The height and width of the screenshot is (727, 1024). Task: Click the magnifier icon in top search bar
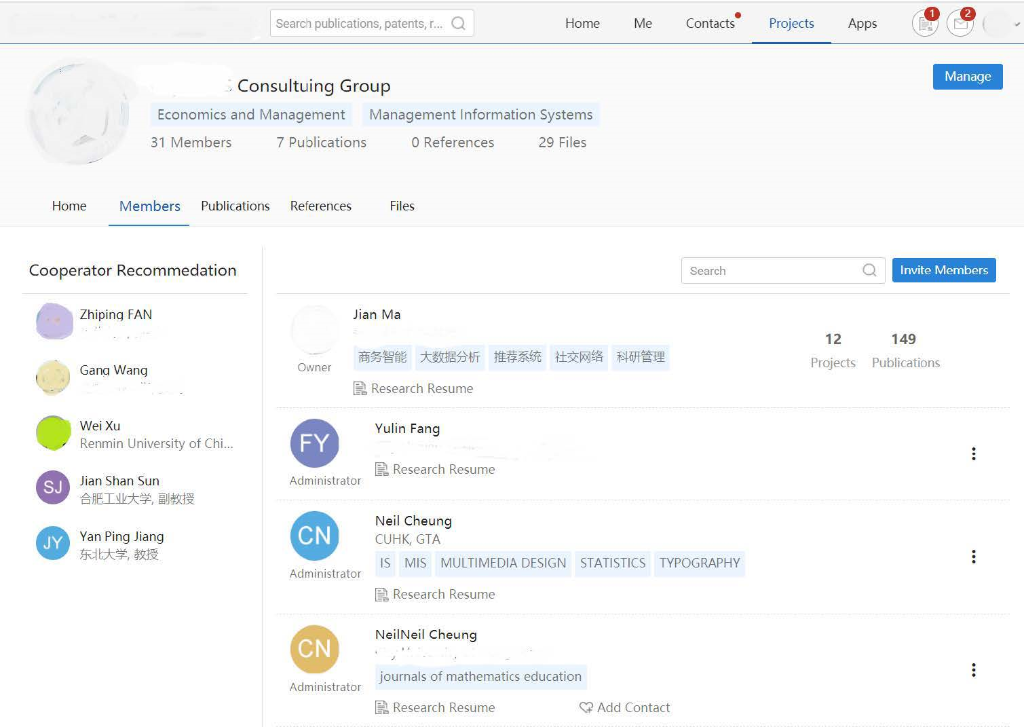(458, 24)
